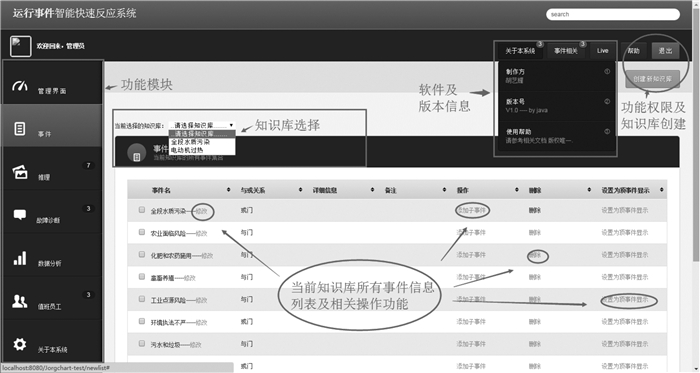The height and width of the screenshot is (373, 700).
Task: Open 数据分析 bar chart icon
Action: [x=20, y=258]
